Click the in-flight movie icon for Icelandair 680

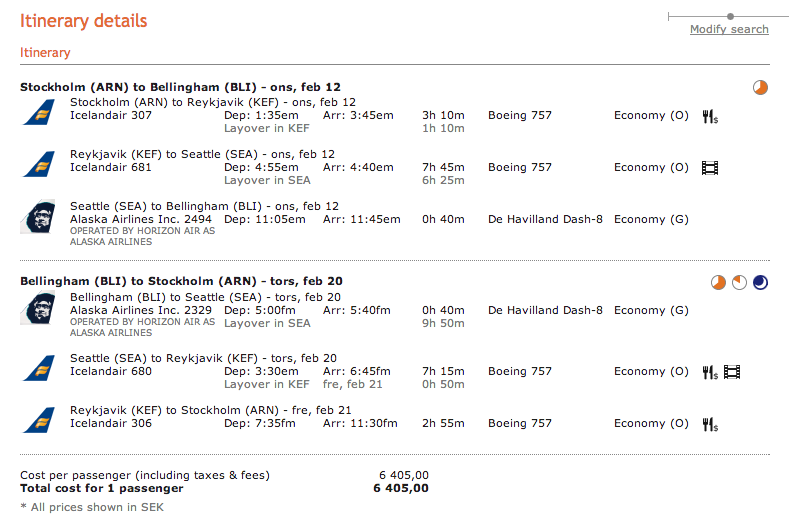732,372
